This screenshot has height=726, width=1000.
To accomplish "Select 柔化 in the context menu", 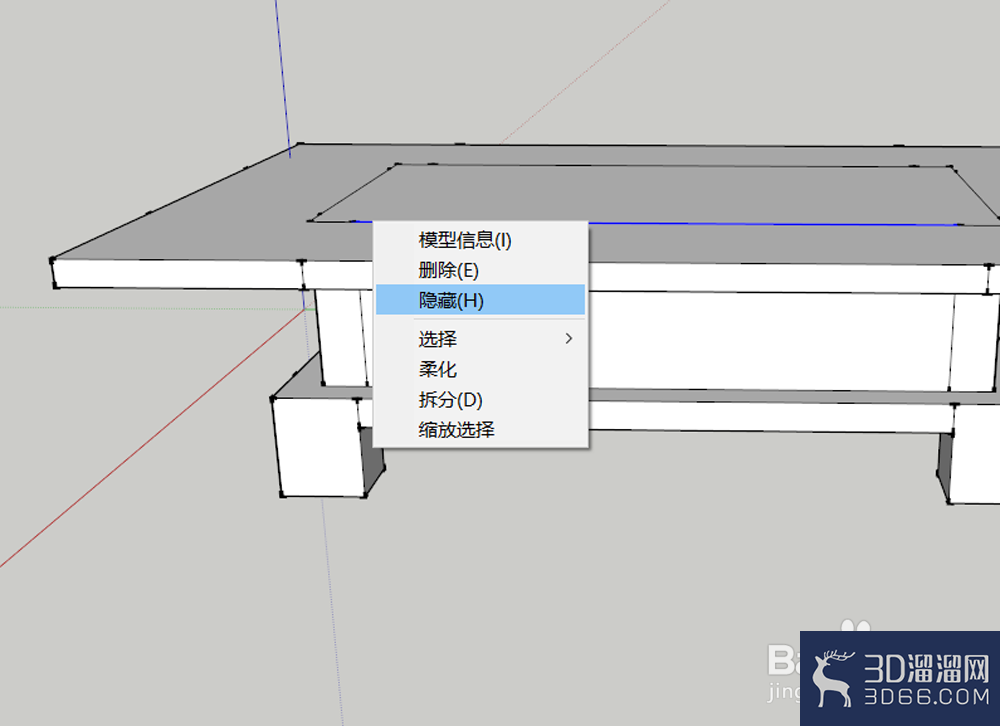I will click(480, 369).
